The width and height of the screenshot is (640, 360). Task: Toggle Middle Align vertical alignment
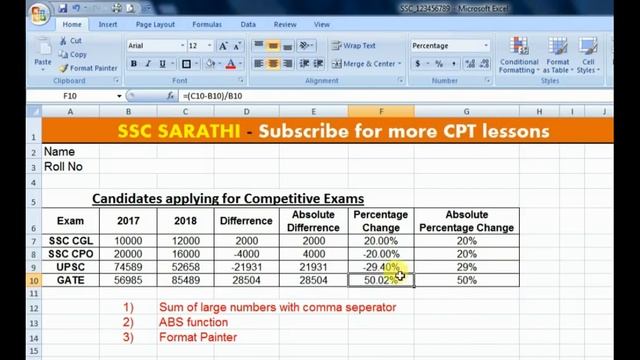[x=273, y=45]
